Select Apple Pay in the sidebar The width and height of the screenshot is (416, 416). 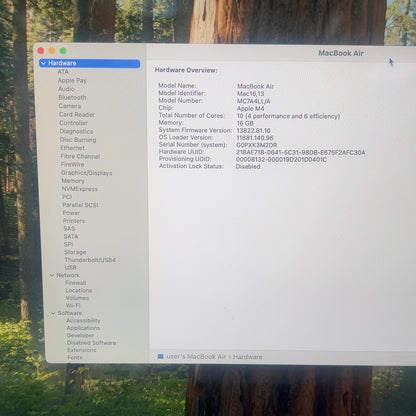coord(72,81)
